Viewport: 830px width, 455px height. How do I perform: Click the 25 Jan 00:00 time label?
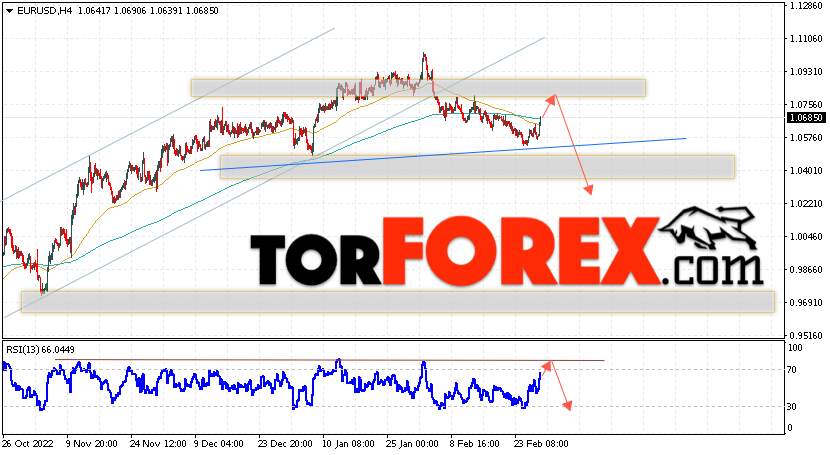tap(412, 443)
